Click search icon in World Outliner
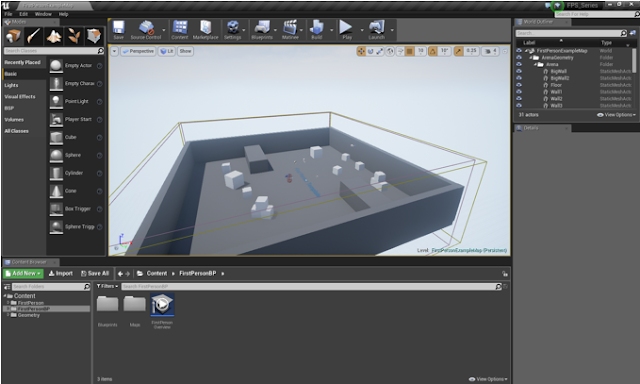 click(x=623, y=33)
